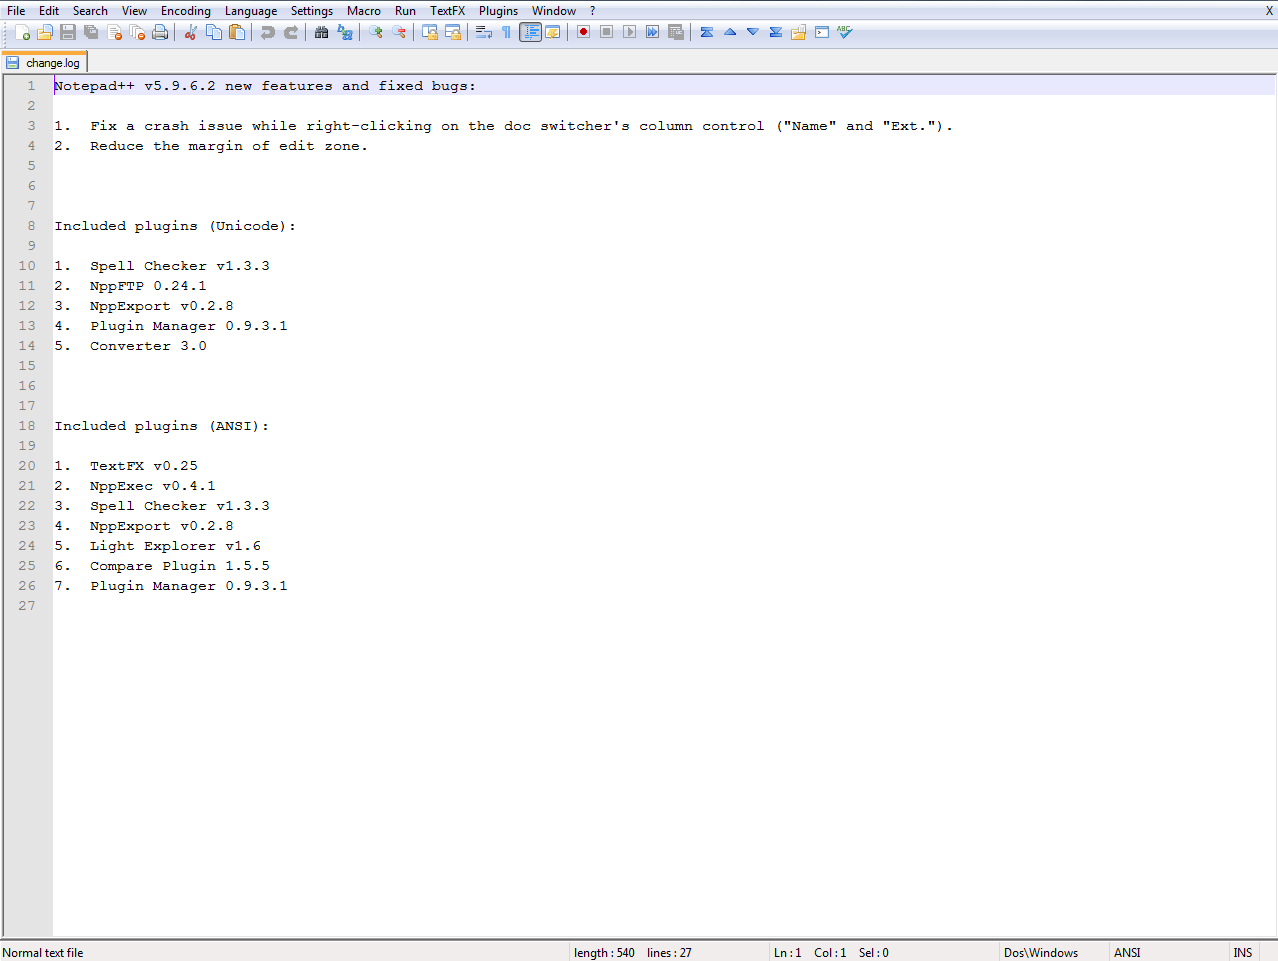The height and width of the screenshot is (961, 1278).
Task: Open the Find dialog via the binoculars icon
Action: (321, 32)
